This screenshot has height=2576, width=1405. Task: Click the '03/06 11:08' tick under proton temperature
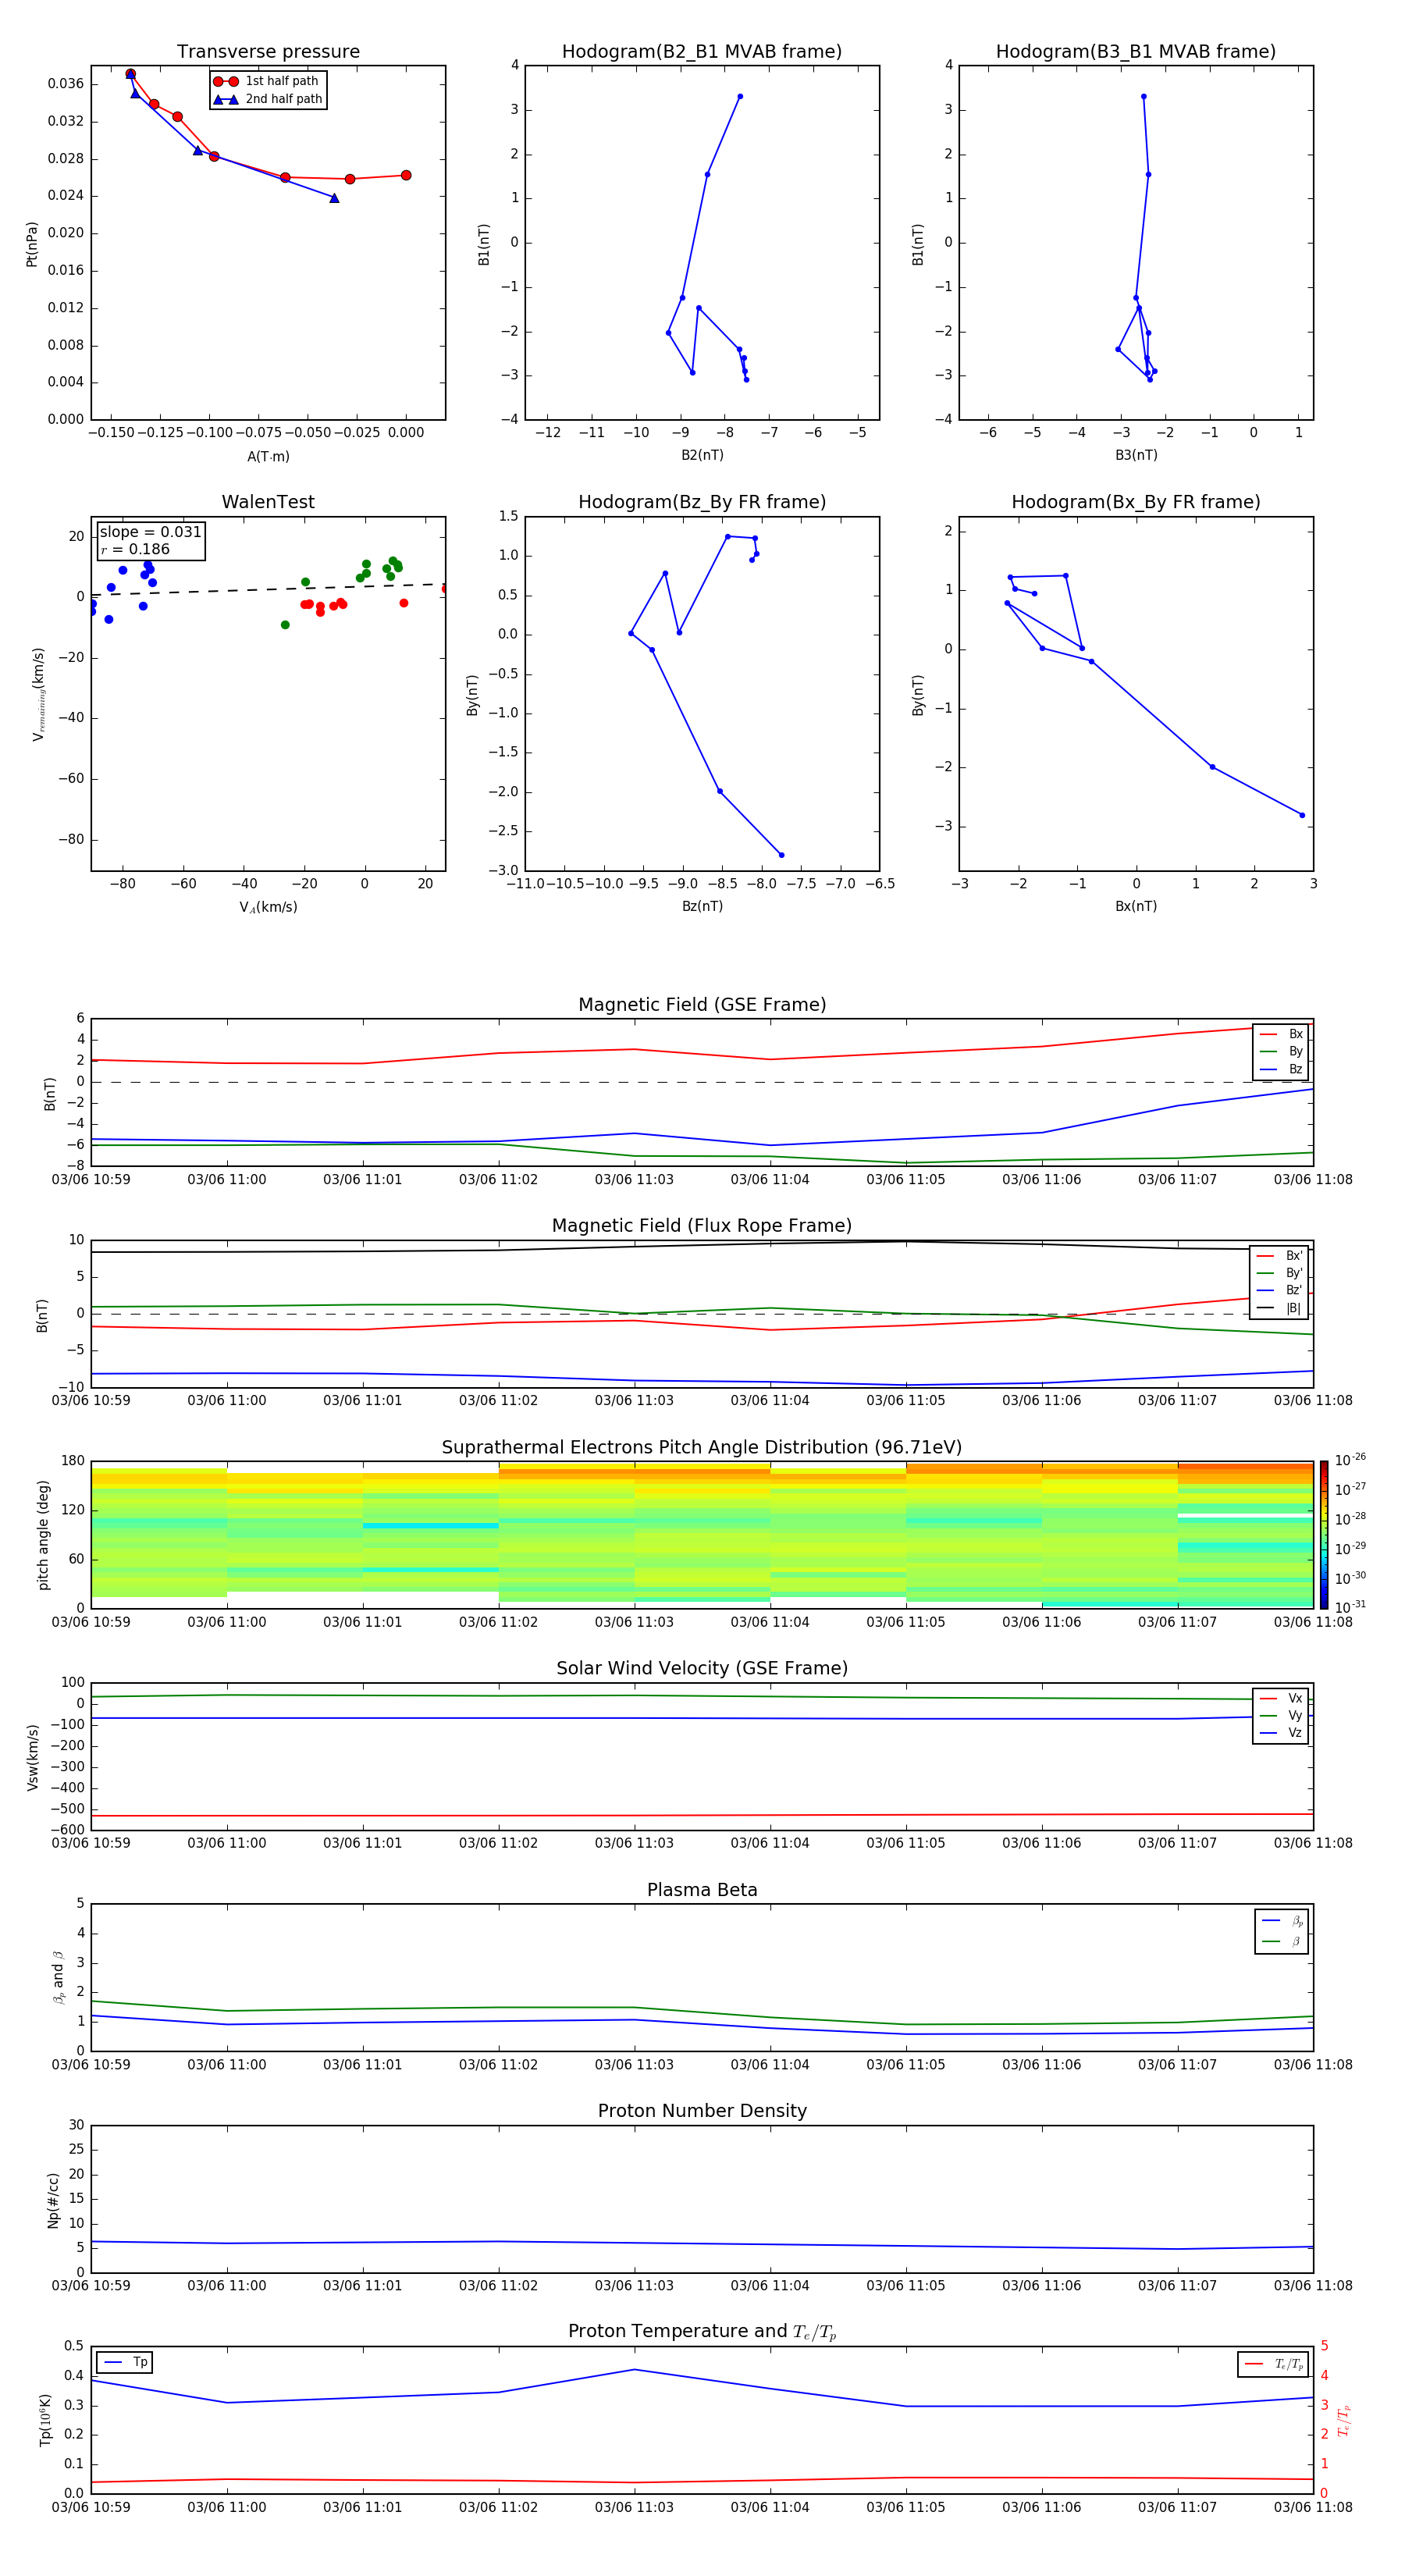[x=1312, y=2507]
